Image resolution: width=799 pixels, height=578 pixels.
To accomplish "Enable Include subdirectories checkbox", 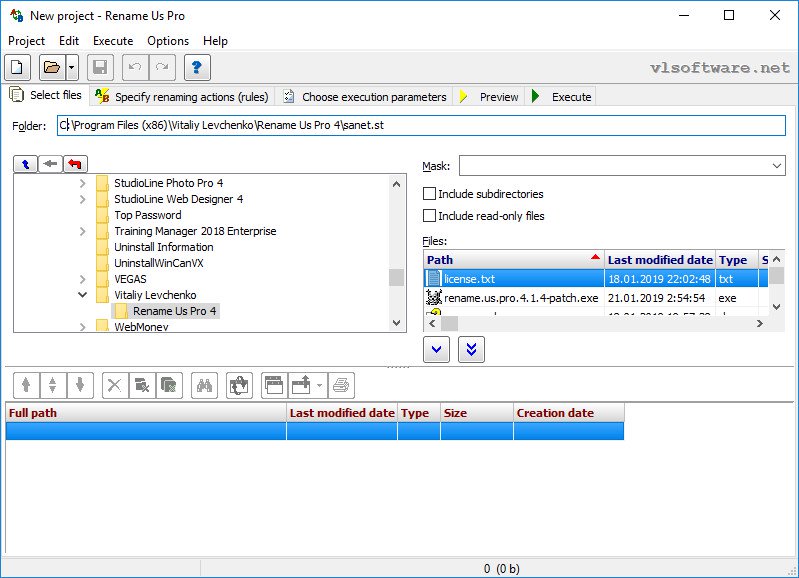I will click(430, 194).
